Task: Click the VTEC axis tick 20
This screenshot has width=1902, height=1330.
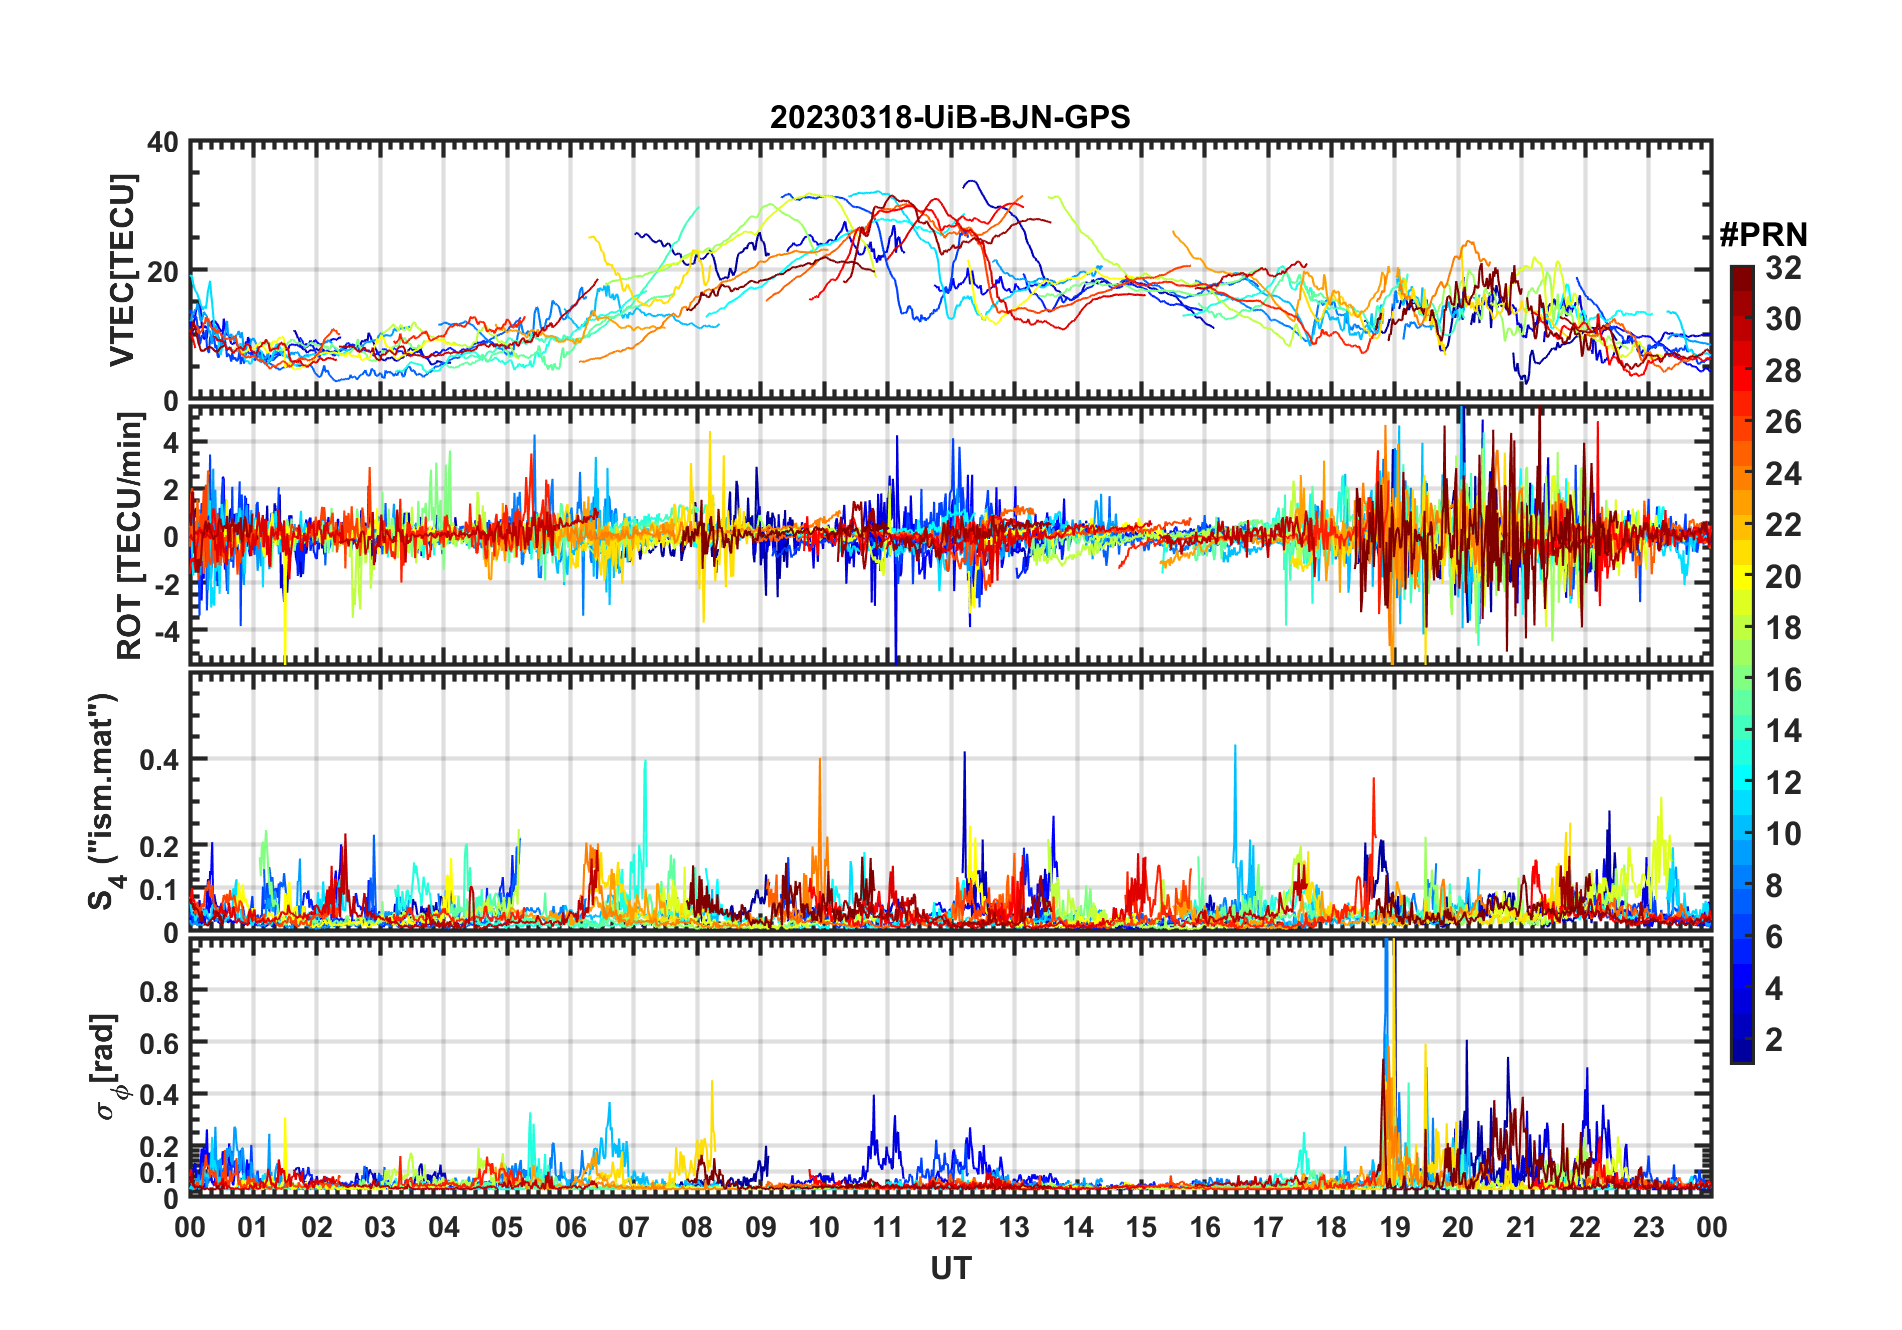Action: pyautogui.click(x=163, y=271)
